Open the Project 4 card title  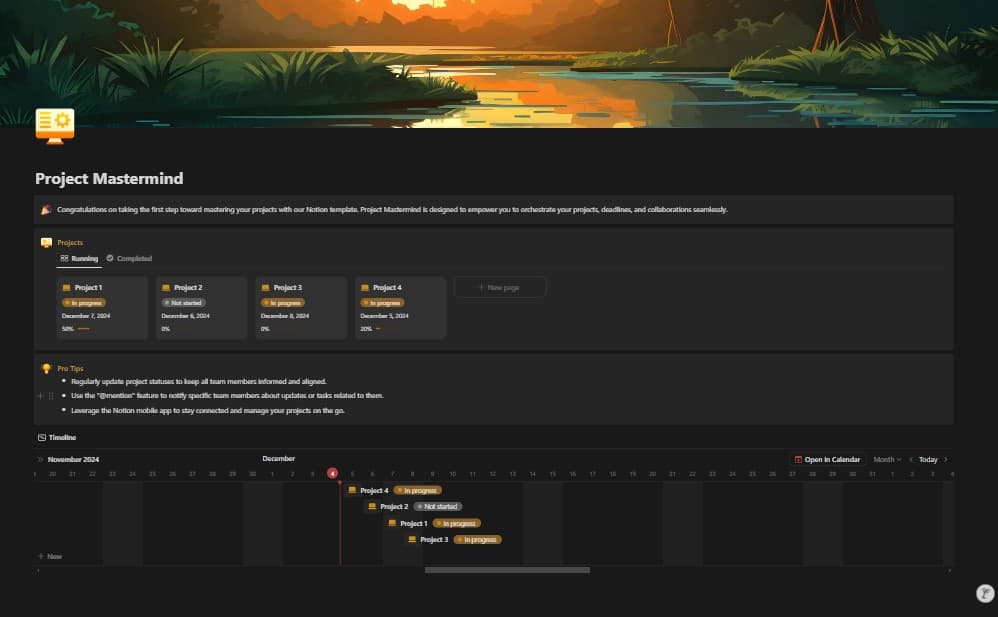387,288
